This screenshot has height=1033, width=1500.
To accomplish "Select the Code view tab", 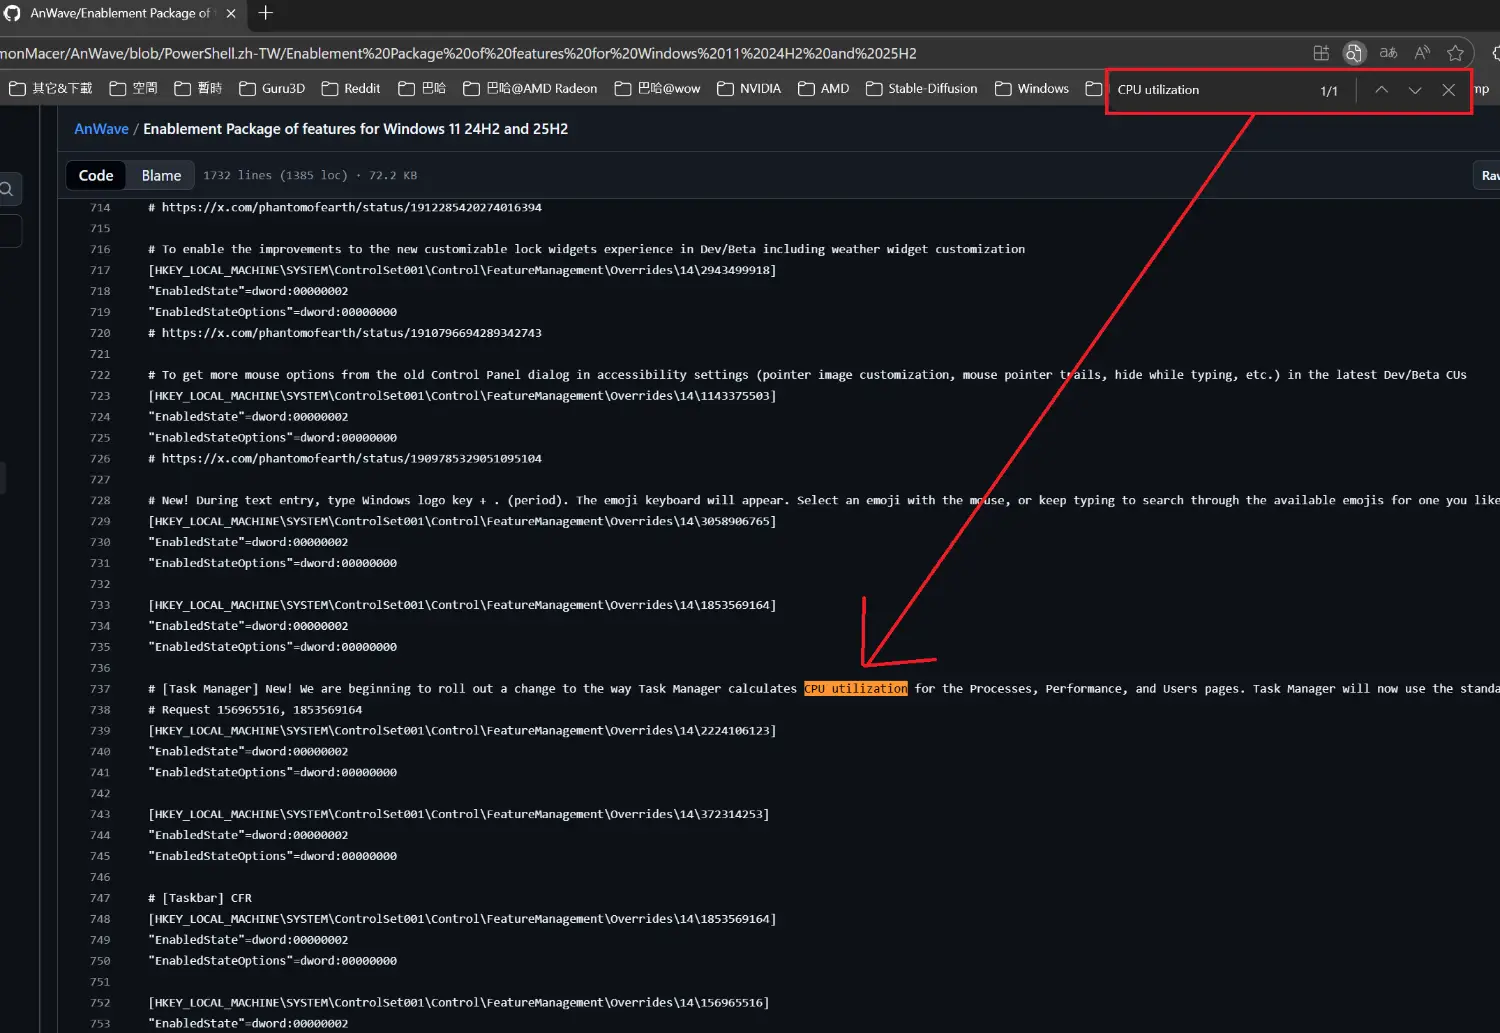I will point(96,175).
